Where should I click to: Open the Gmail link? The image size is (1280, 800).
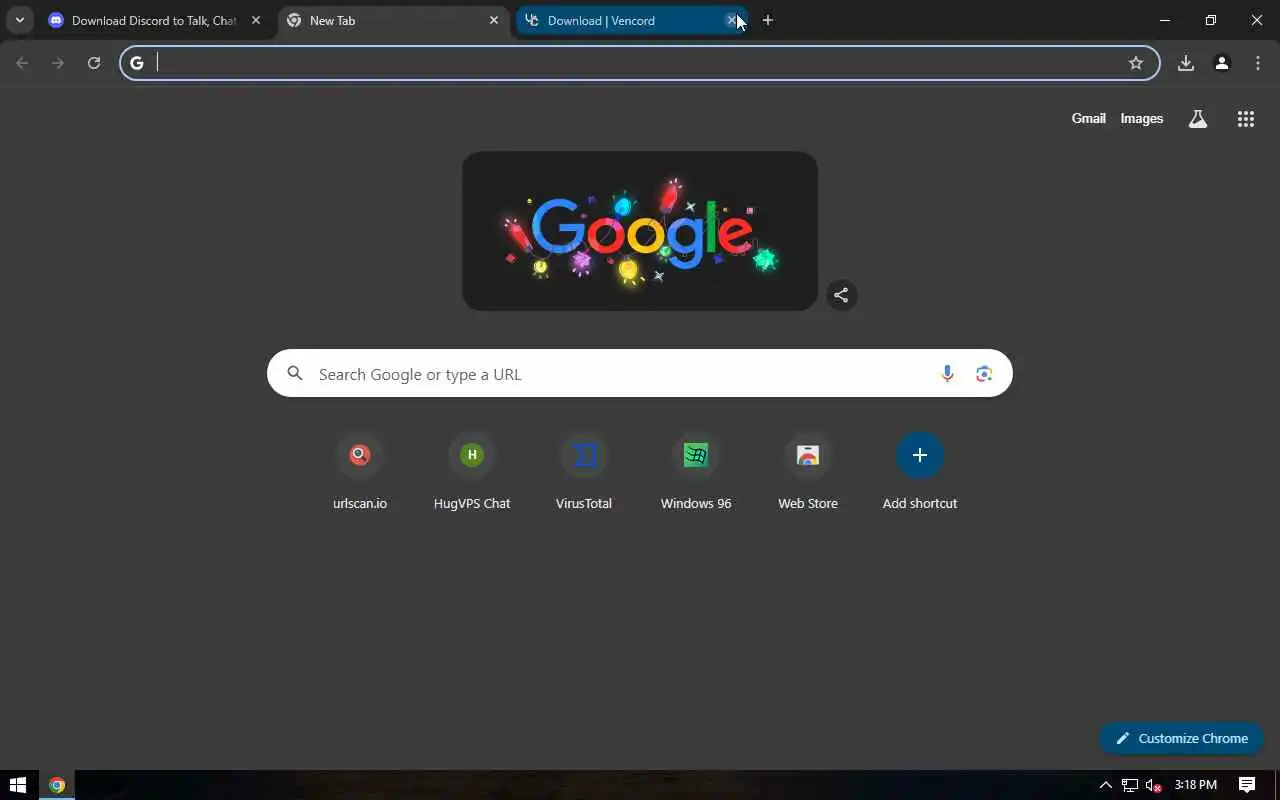point(1088,118)
